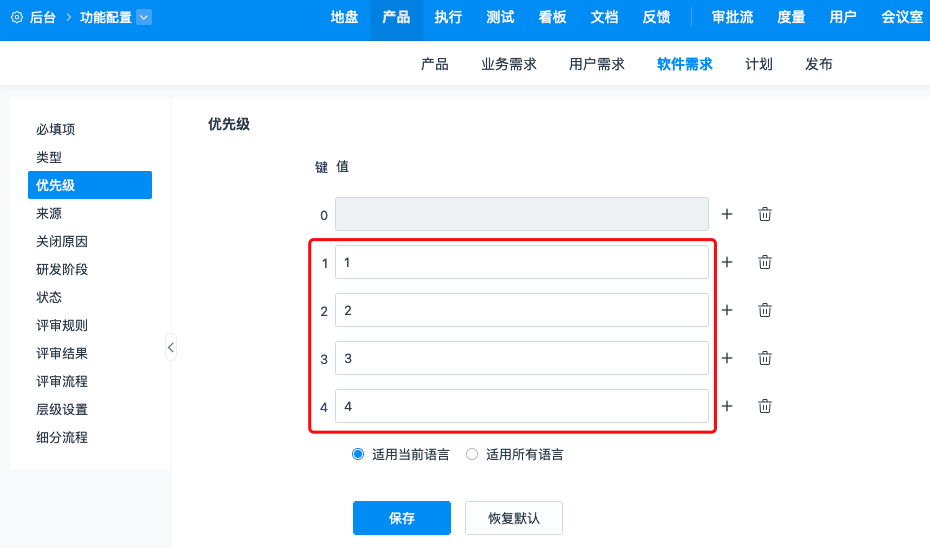930x548 pixels.
Task: Switch to the 用户需求 tab
Action: click(596, 64)
